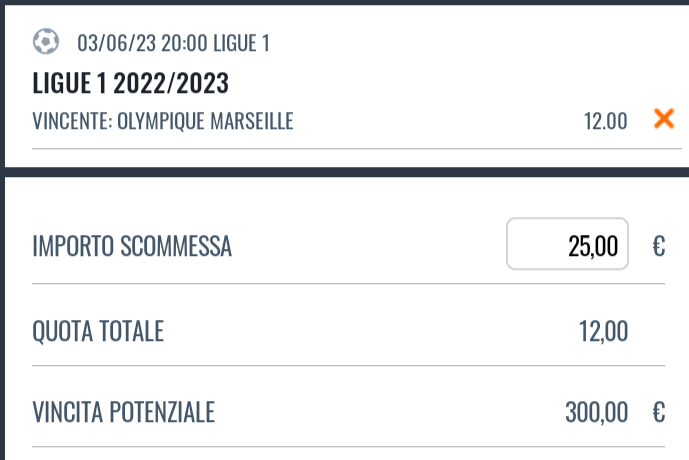Click the soccer ball sport icon

46,41
